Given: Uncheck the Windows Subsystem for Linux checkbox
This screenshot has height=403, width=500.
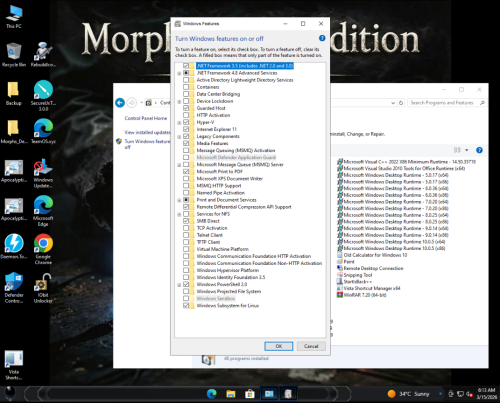Looking at the screenshot, I should [x=186, y=305].
